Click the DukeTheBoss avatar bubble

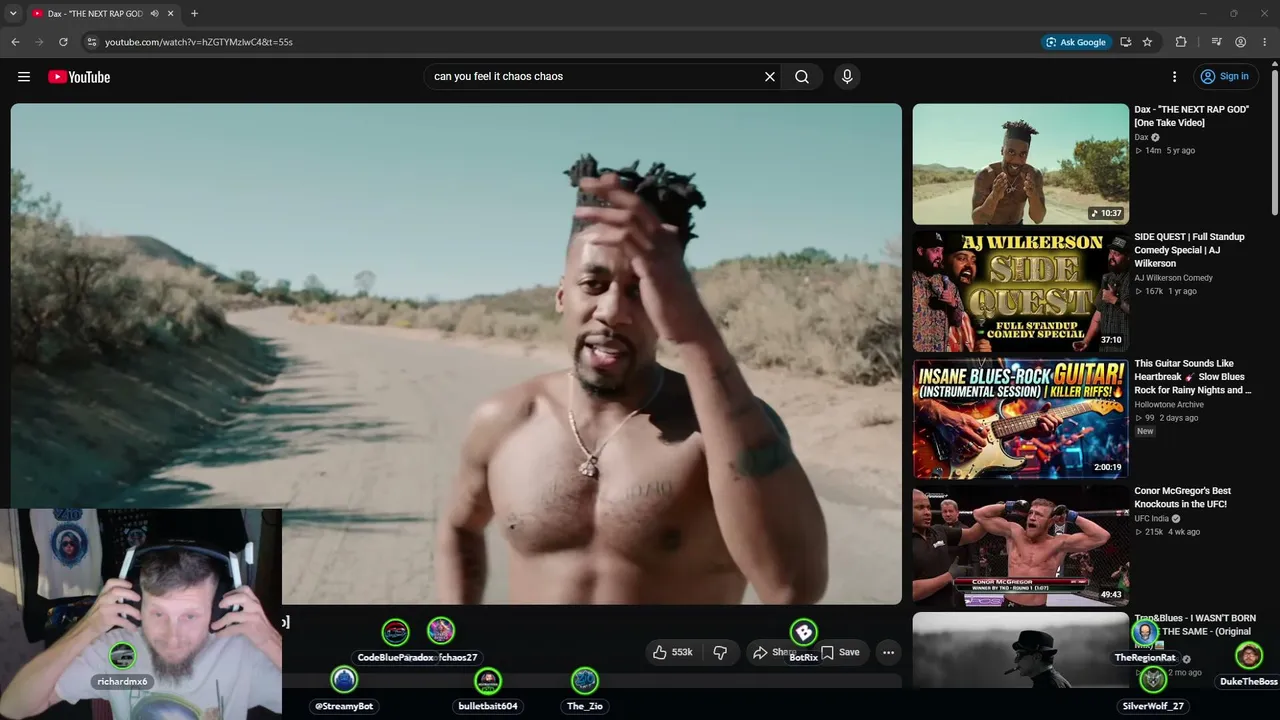pyautogui.click(x=1248, y=656)
